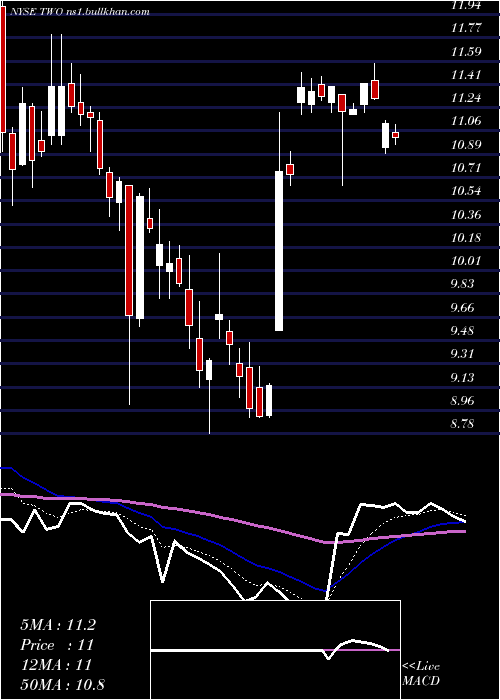Click the '50MA : 10.8' indicator text
The width and height of the screenshot is (500, 700).
click(62, 684)
